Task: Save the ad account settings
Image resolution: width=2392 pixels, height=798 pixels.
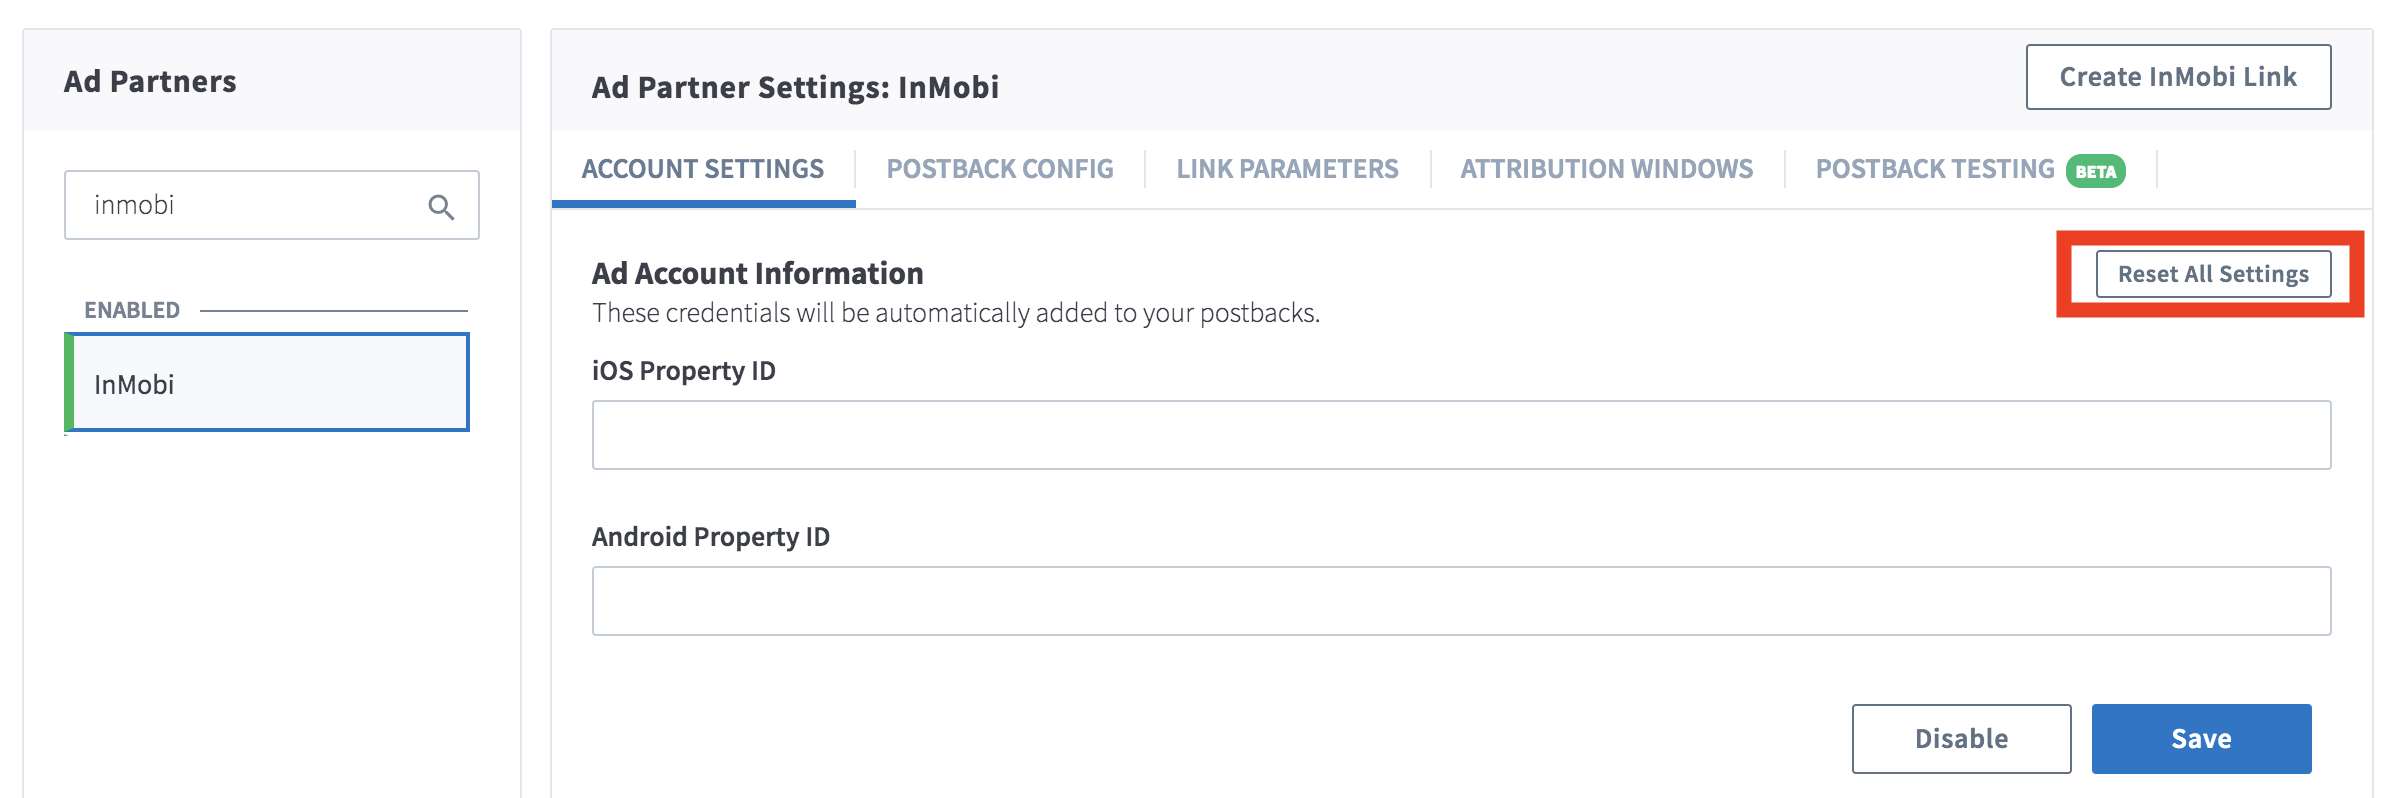Action: pyautogui.click(x=2201, y=739)
